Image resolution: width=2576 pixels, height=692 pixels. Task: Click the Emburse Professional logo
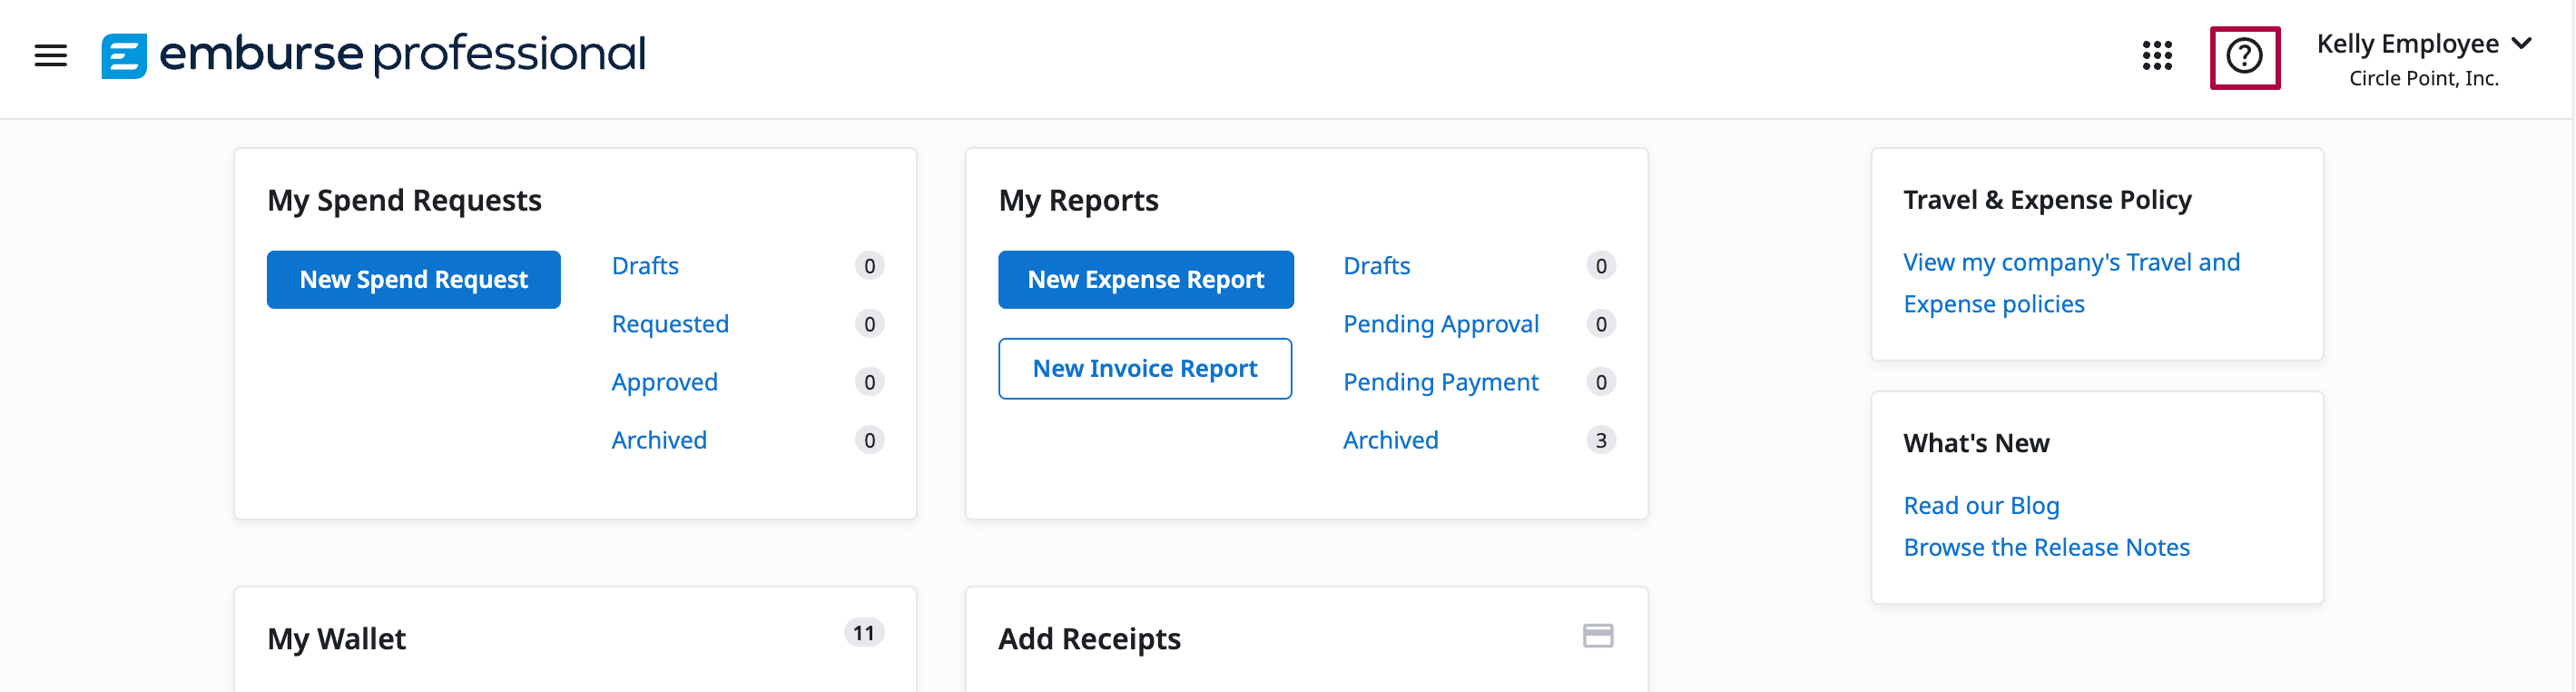(373, 55)
